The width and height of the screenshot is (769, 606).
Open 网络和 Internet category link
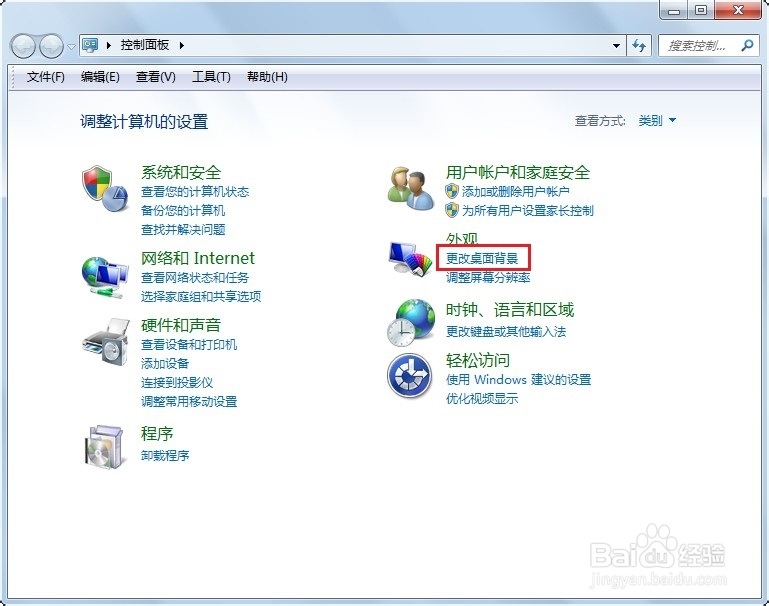[198, 258]
